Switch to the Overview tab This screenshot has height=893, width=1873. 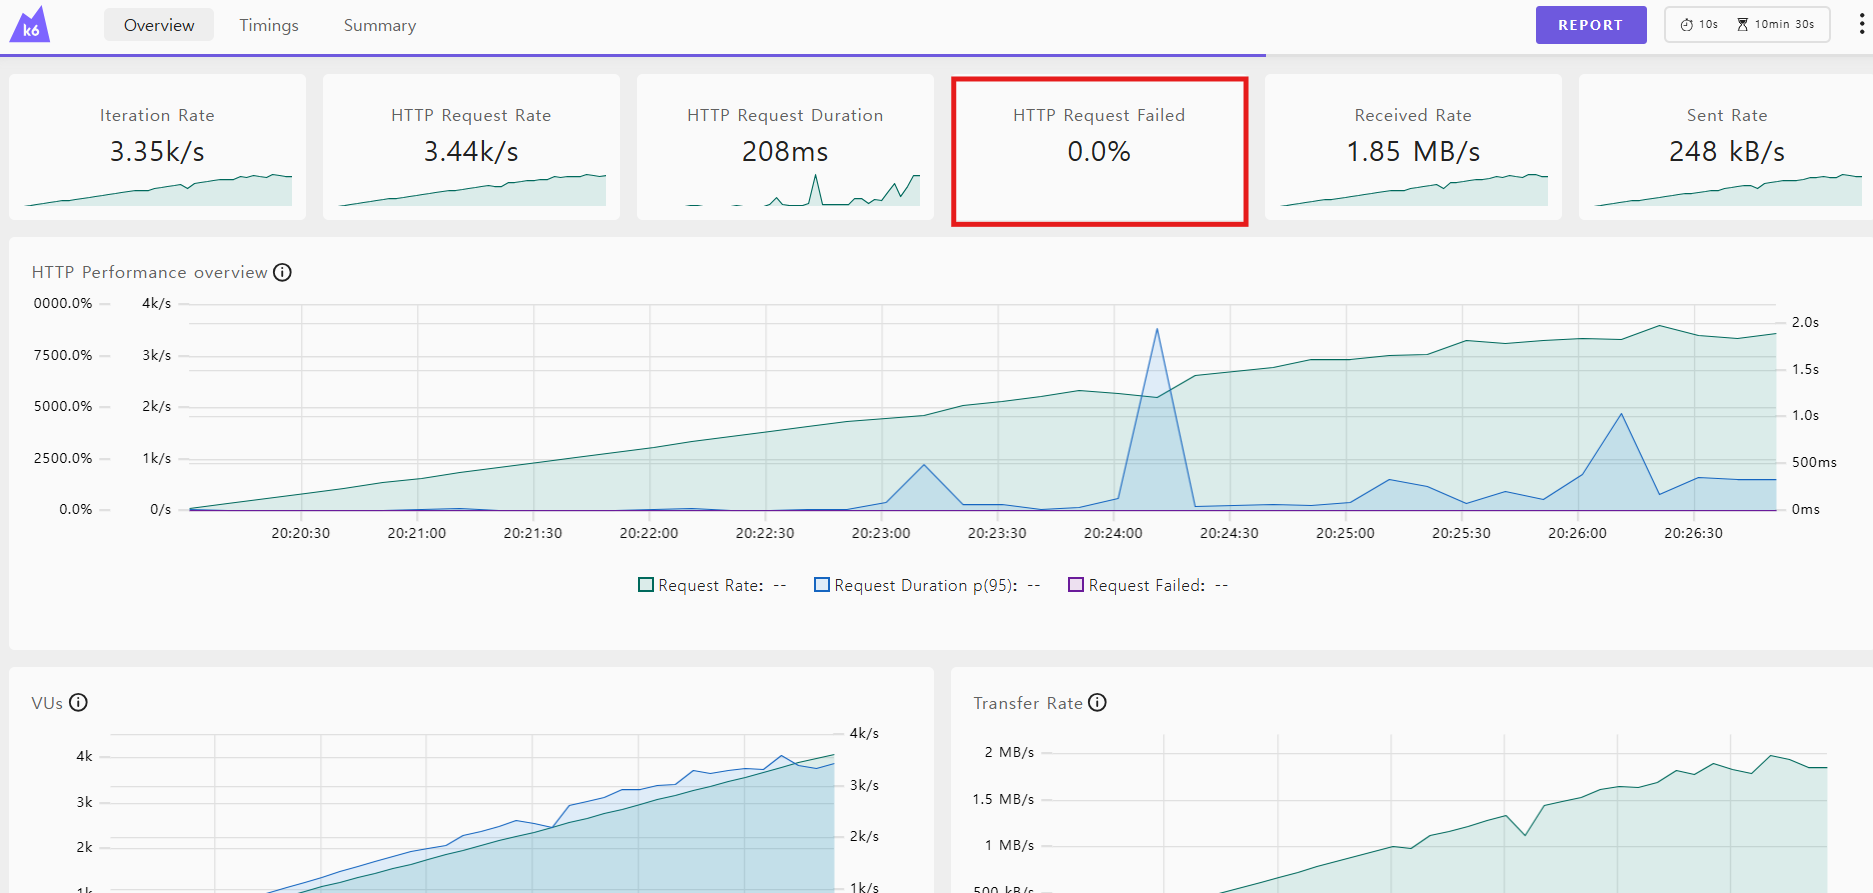point(159,25)
